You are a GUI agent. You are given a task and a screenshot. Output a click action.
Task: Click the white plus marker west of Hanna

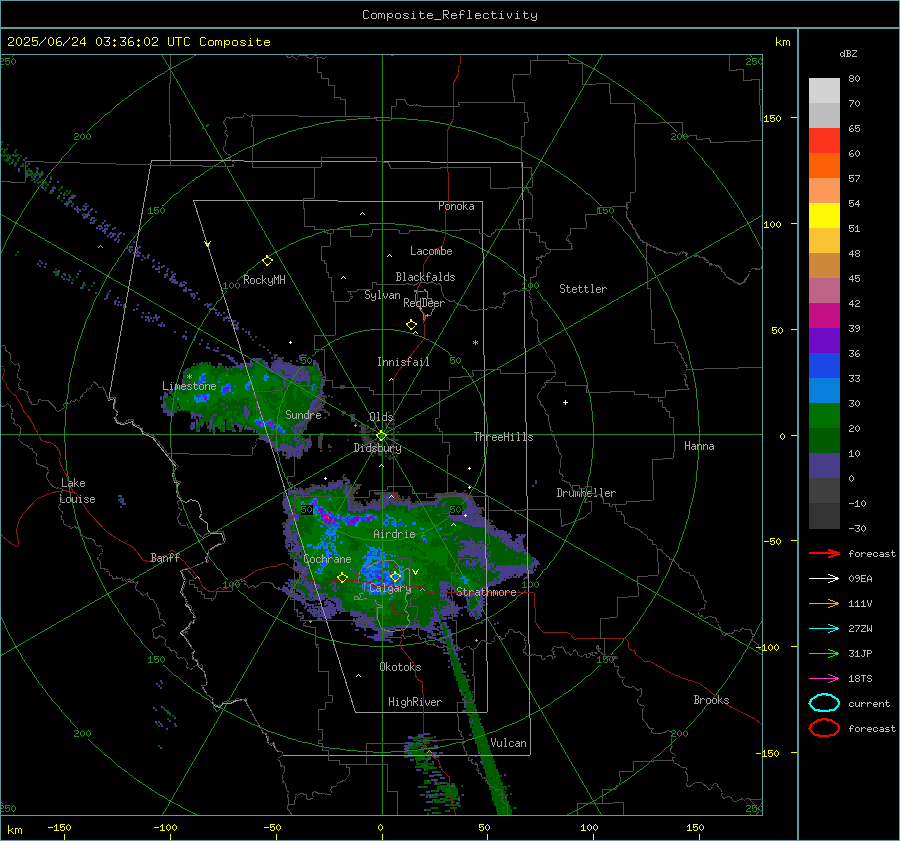[565, 402]
